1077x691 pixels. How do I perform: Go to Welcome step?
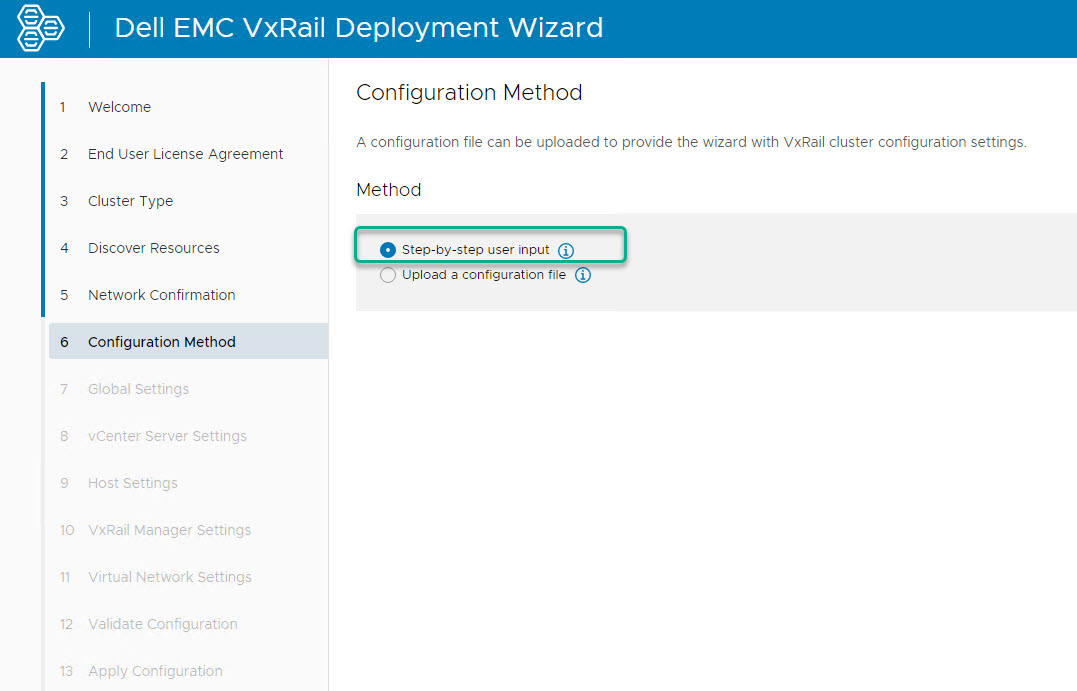pos(119,107)
